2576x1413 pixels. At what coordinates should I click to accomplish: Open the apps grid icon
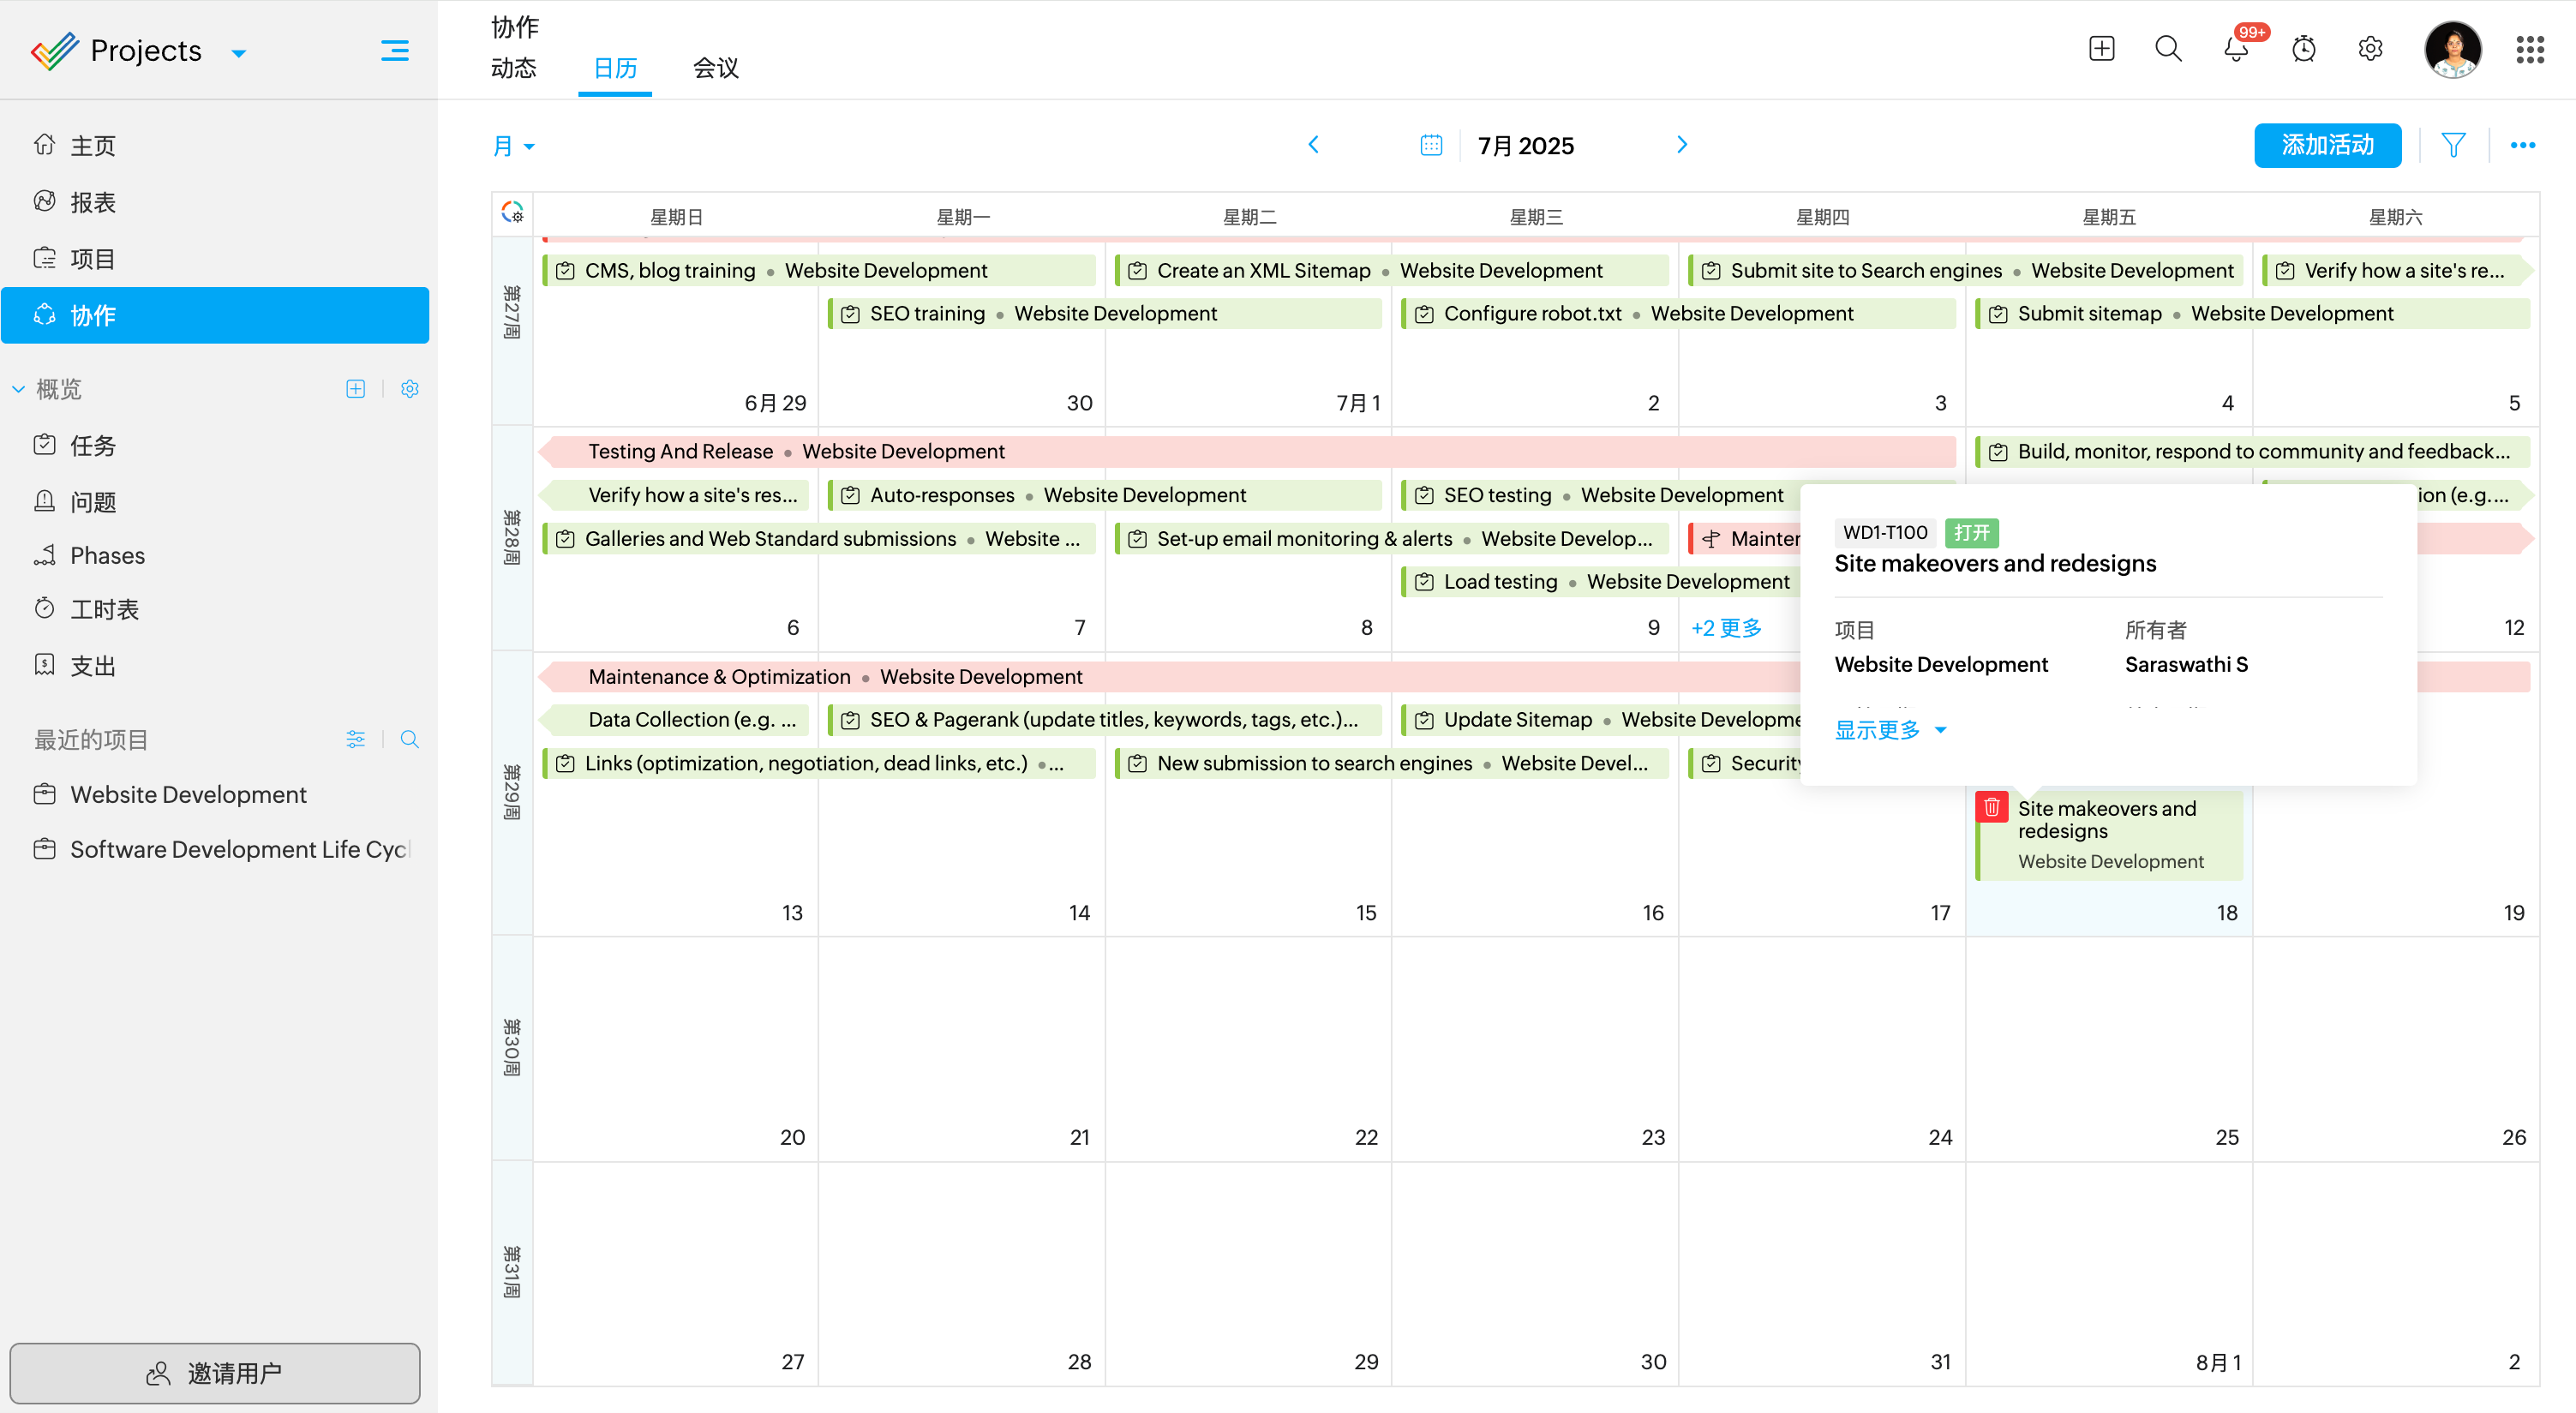tap(2529, 49)
